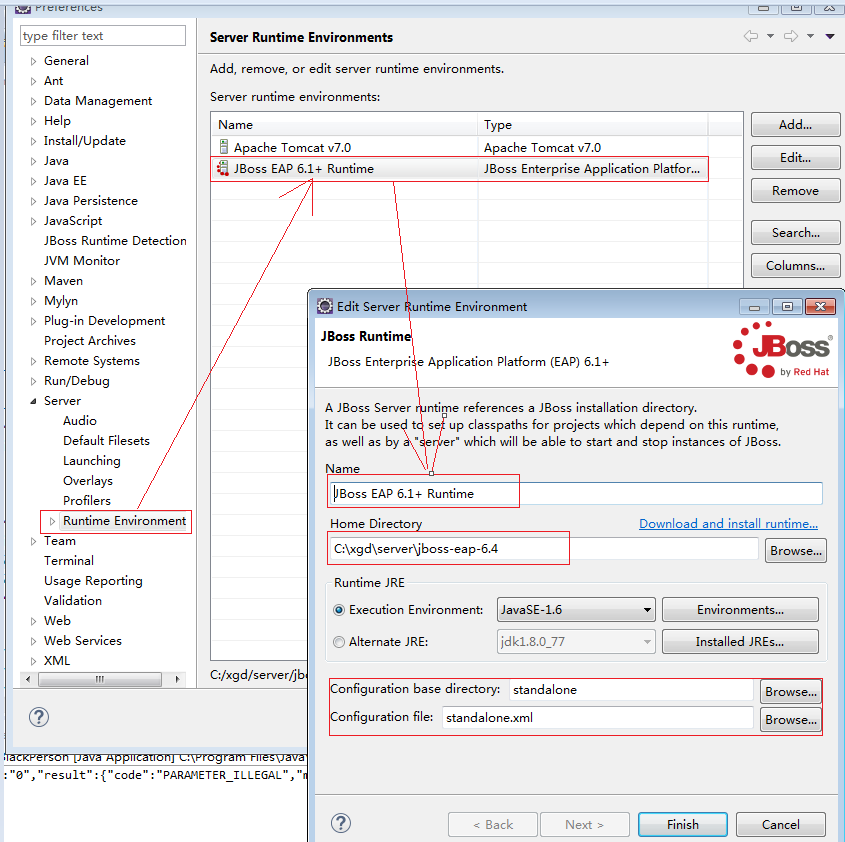Expand the Web Services node
The width and height of the screenshot is (845, 842).
click(33, 641)
